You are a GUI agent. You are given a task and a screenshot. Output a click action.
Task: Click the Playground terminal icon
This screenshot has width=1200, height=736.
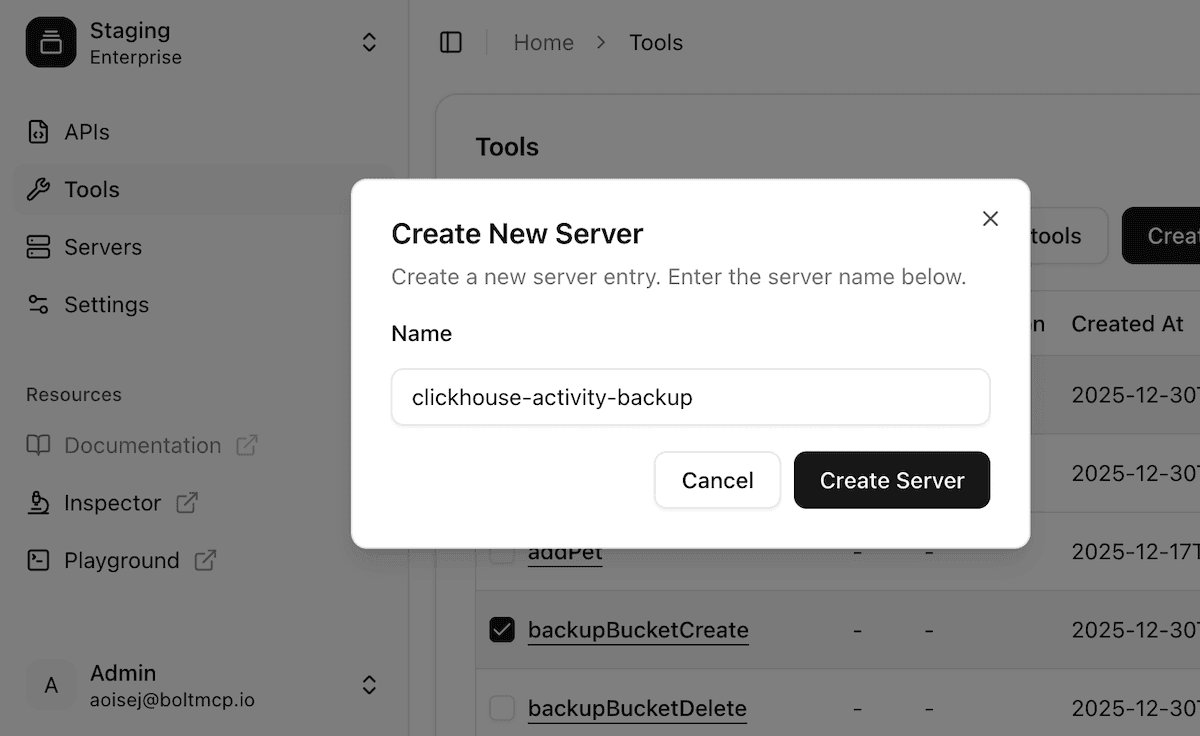(38, 561)
